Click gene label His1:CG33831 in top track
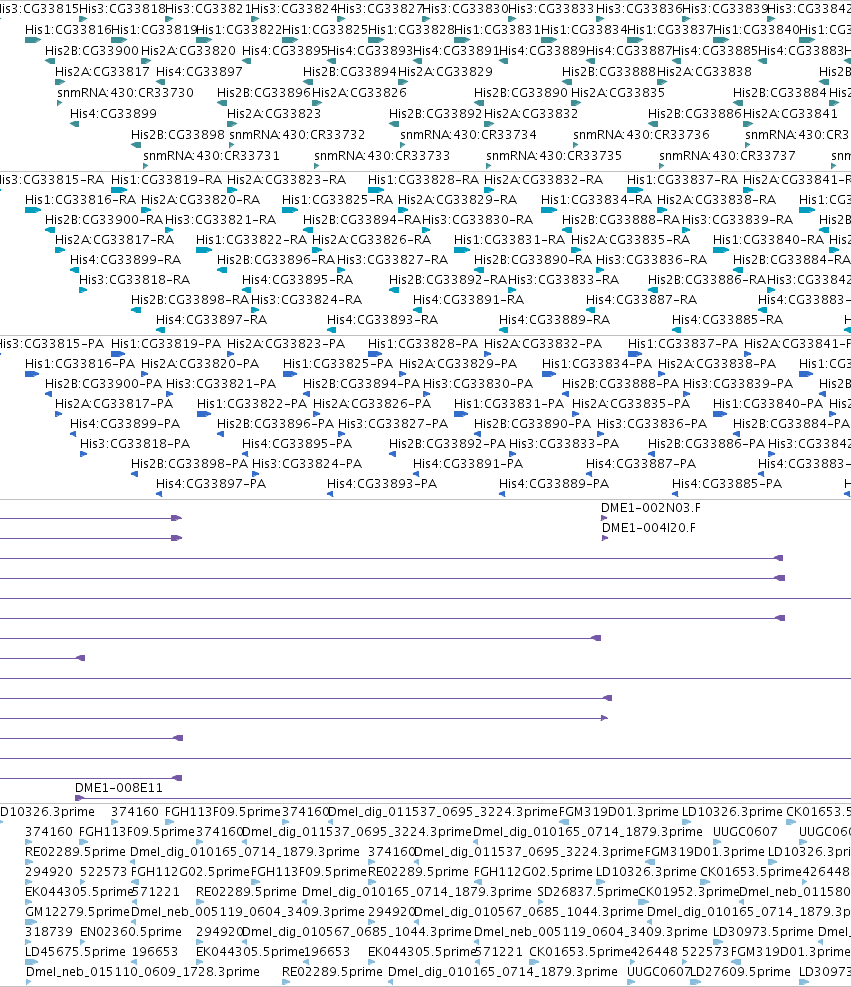851x987 pixels. (497, 30)
